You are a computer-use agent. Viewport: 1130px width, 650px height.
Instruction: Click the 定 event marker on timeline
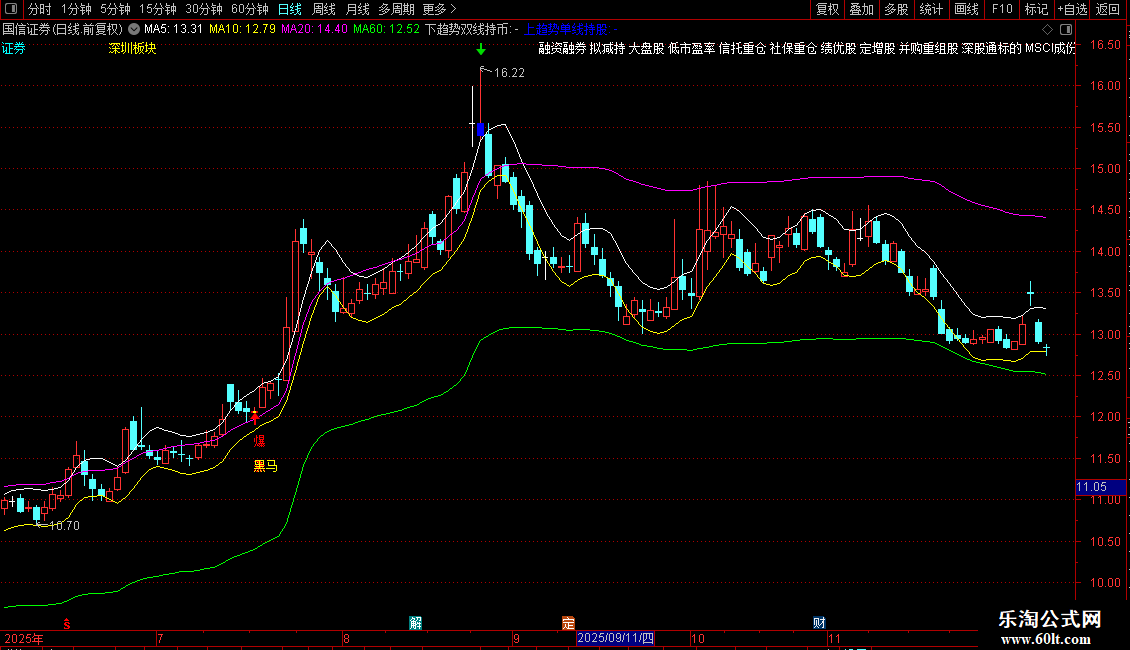click(568, 622)
